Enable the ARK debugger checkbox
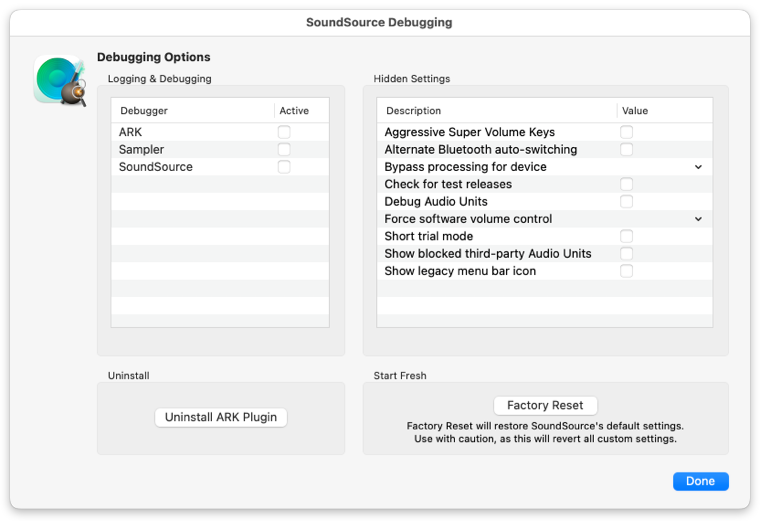 point(284,132)
